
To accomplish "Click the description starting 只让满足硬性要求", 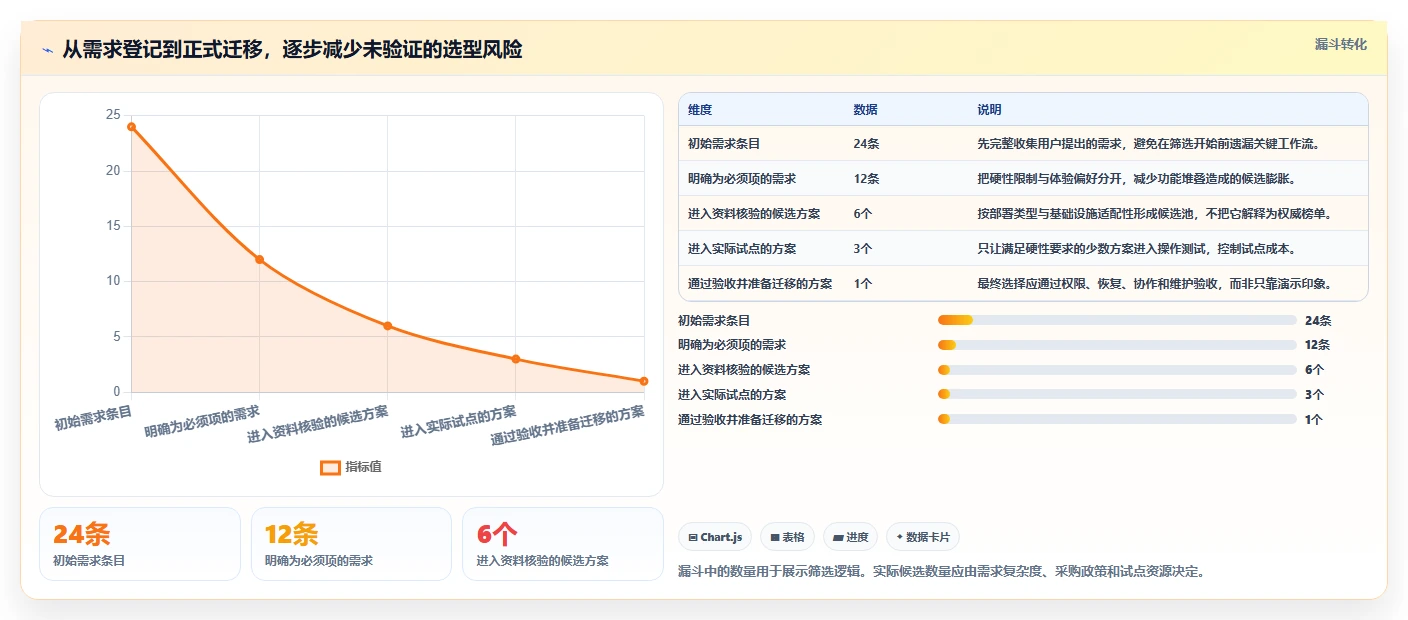I will click(x=1136, y=248).
